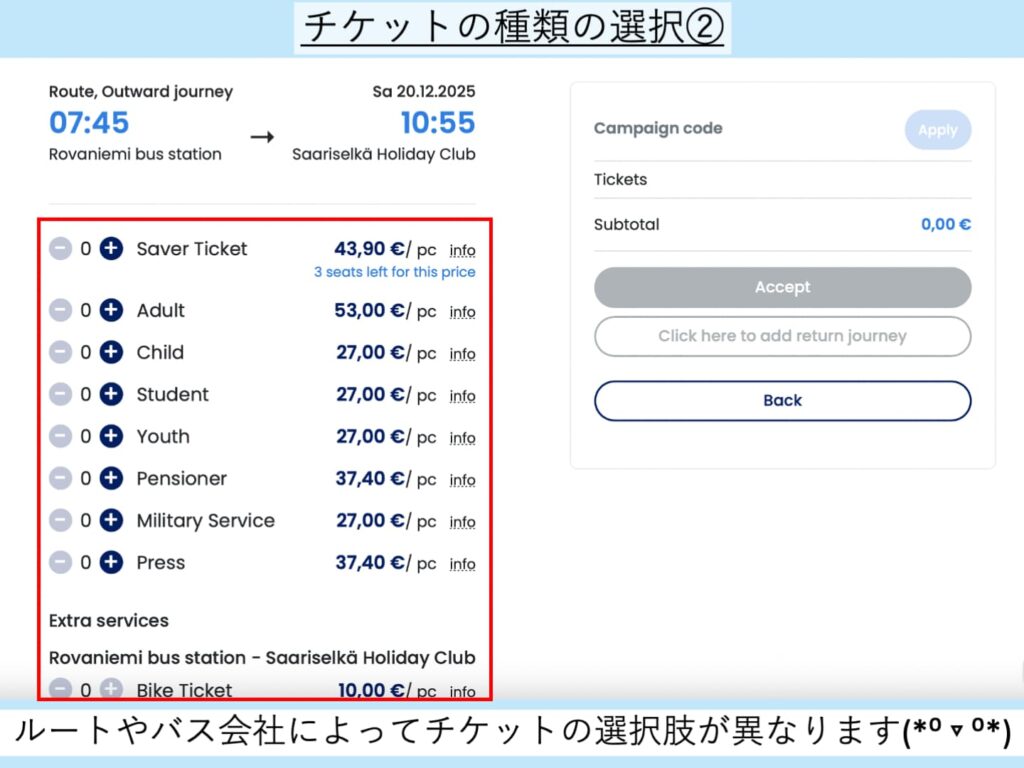The height and width of the screenshot is (768, 1024).
Task: Go back using the Back button
Action: (x=782, y=400)
